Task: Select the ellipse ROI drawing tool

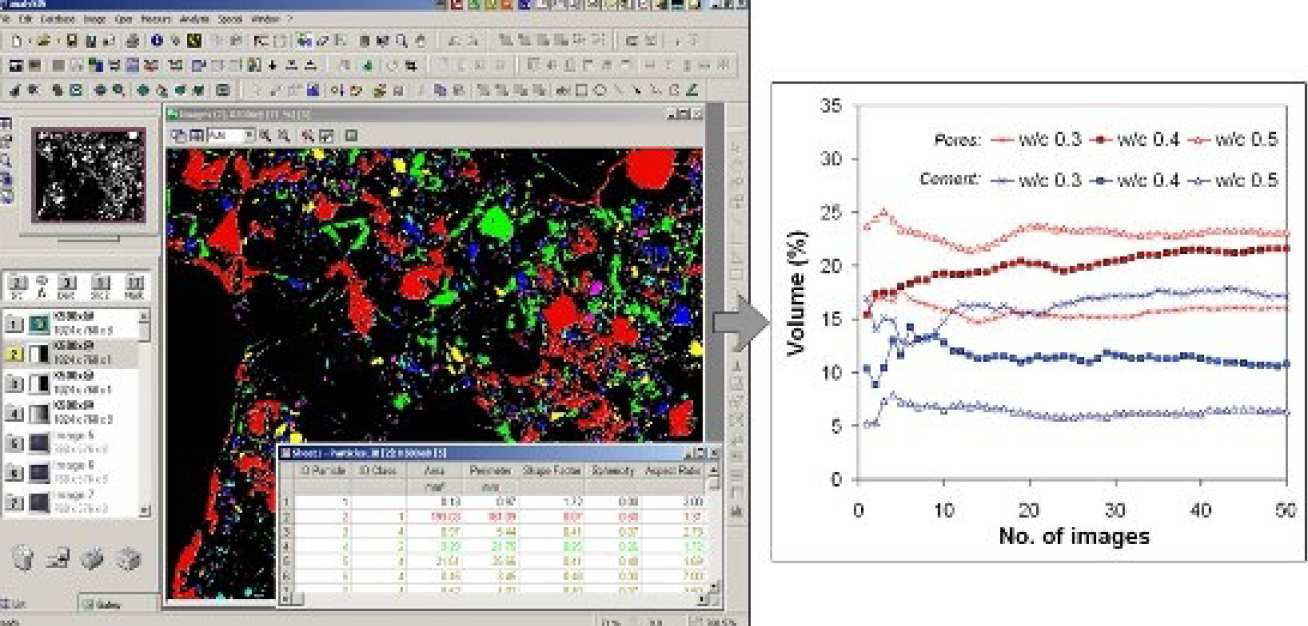Action: (x=600, y=90)
